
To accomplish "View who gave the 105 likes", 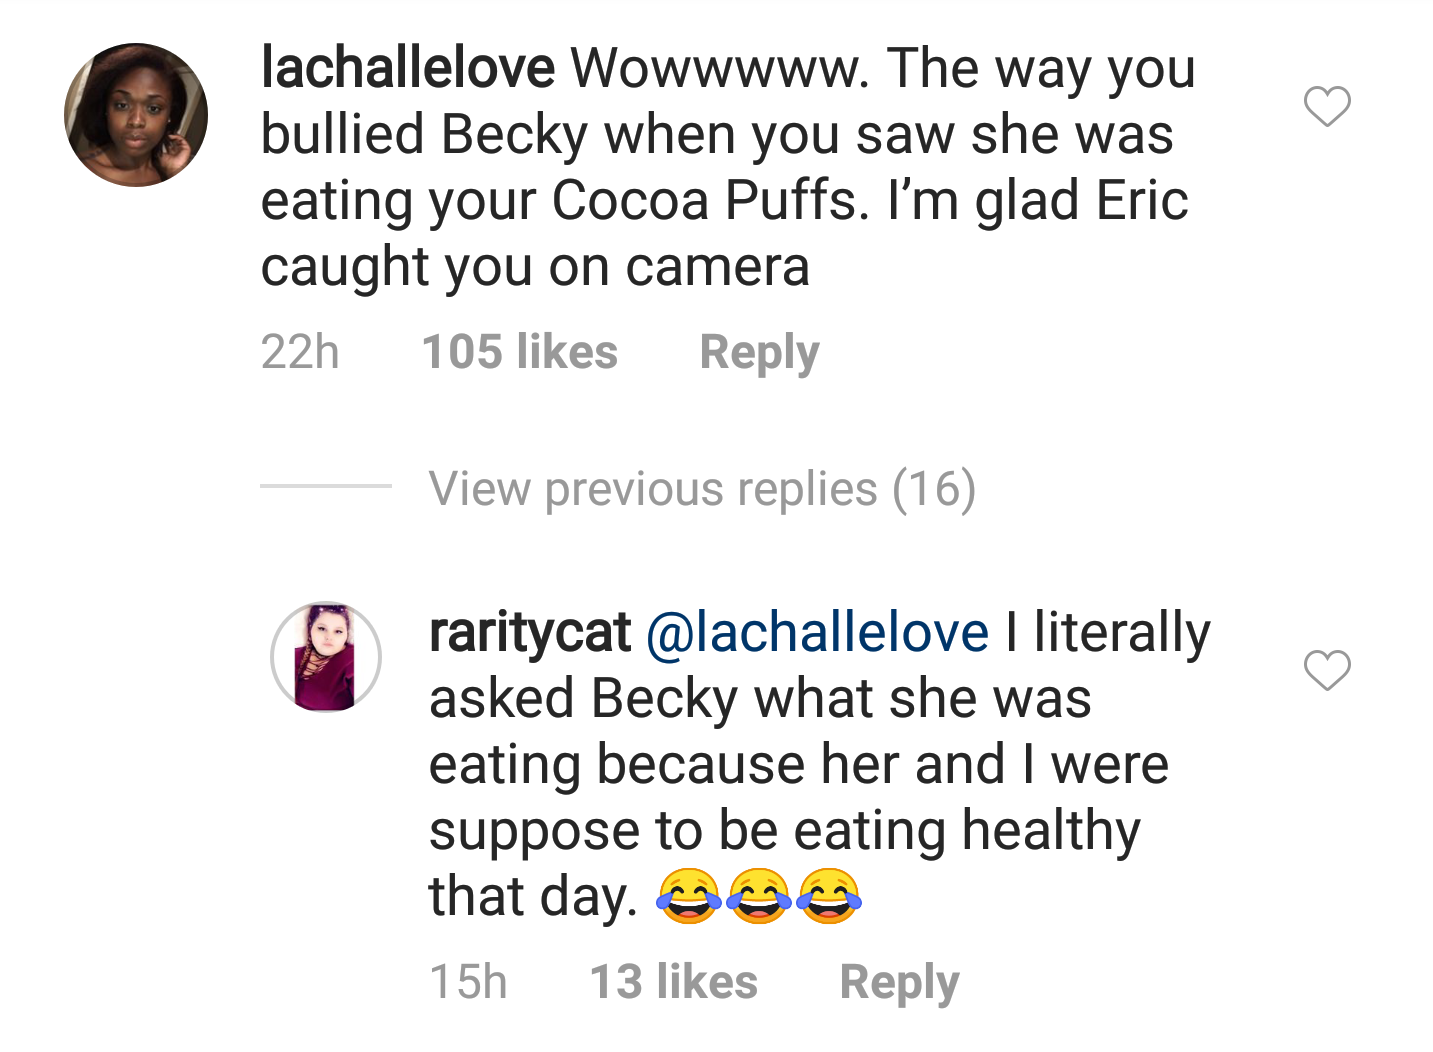I will 520,352.
